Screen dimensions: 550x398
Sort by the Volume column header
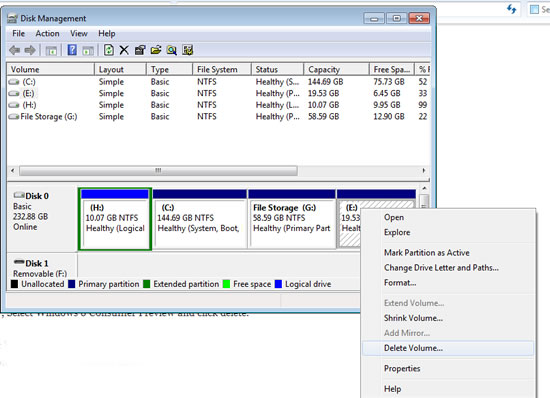click(x=51, y=69)
